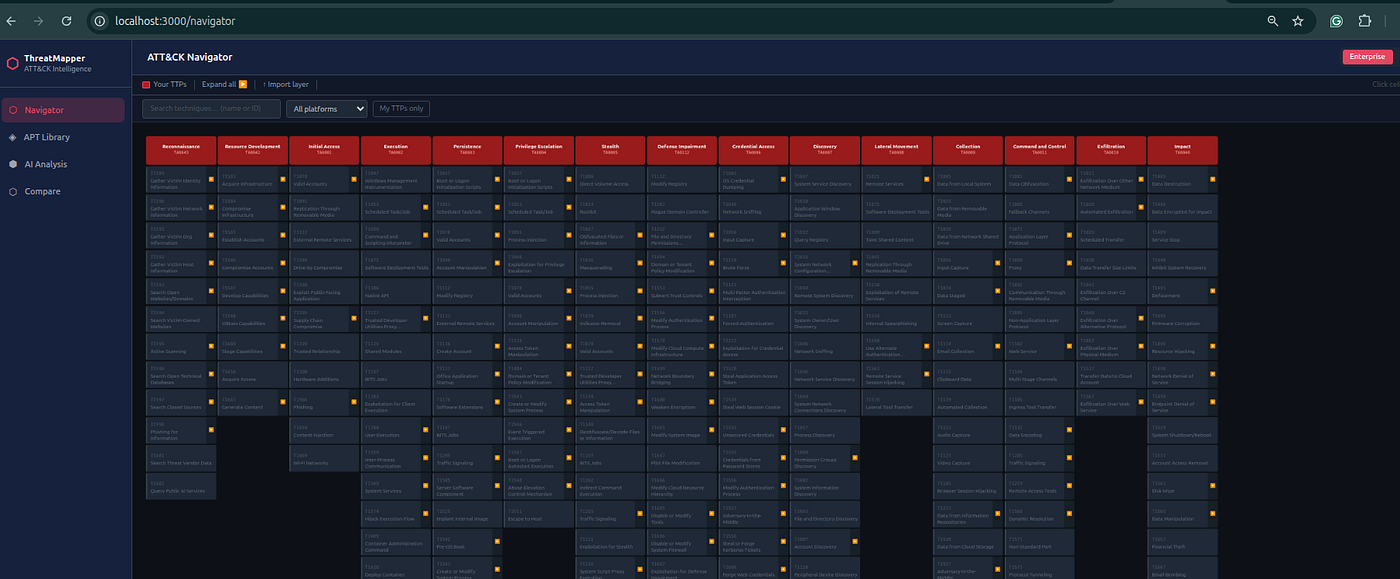Screen dimensions: 1400x579
Task: Expand Process Injection under Privilege Escalation
Action: point(569,235)
